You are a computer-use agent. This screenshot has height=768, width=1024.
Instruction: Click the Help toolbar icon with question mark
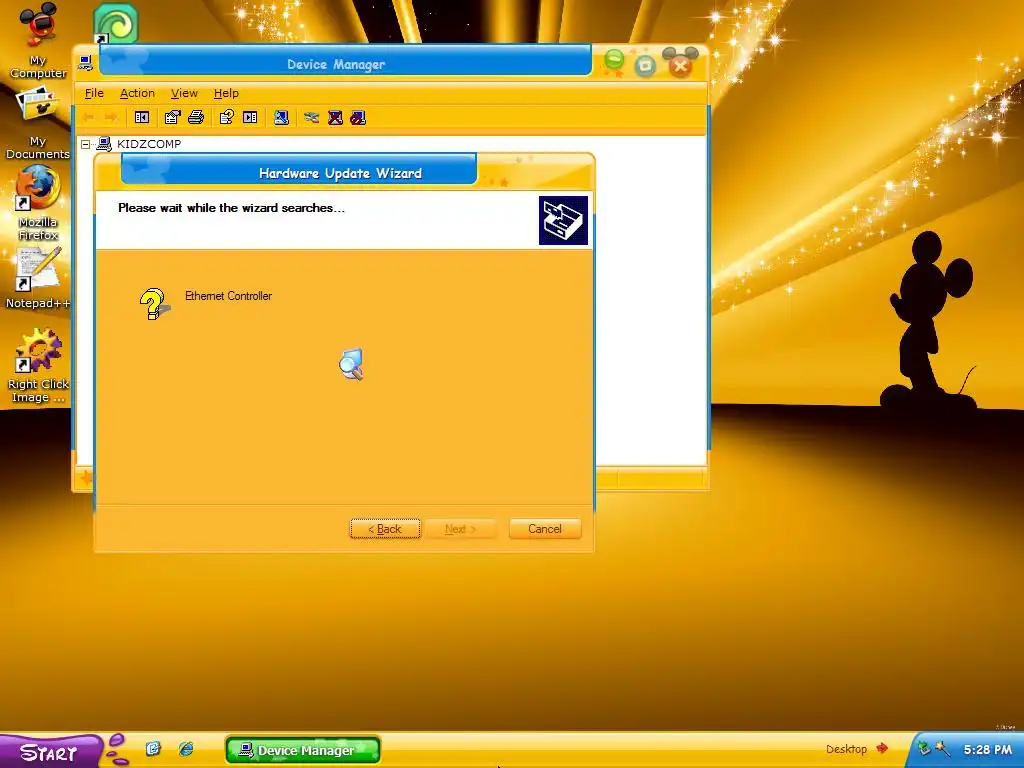click(x=227, y=118)
